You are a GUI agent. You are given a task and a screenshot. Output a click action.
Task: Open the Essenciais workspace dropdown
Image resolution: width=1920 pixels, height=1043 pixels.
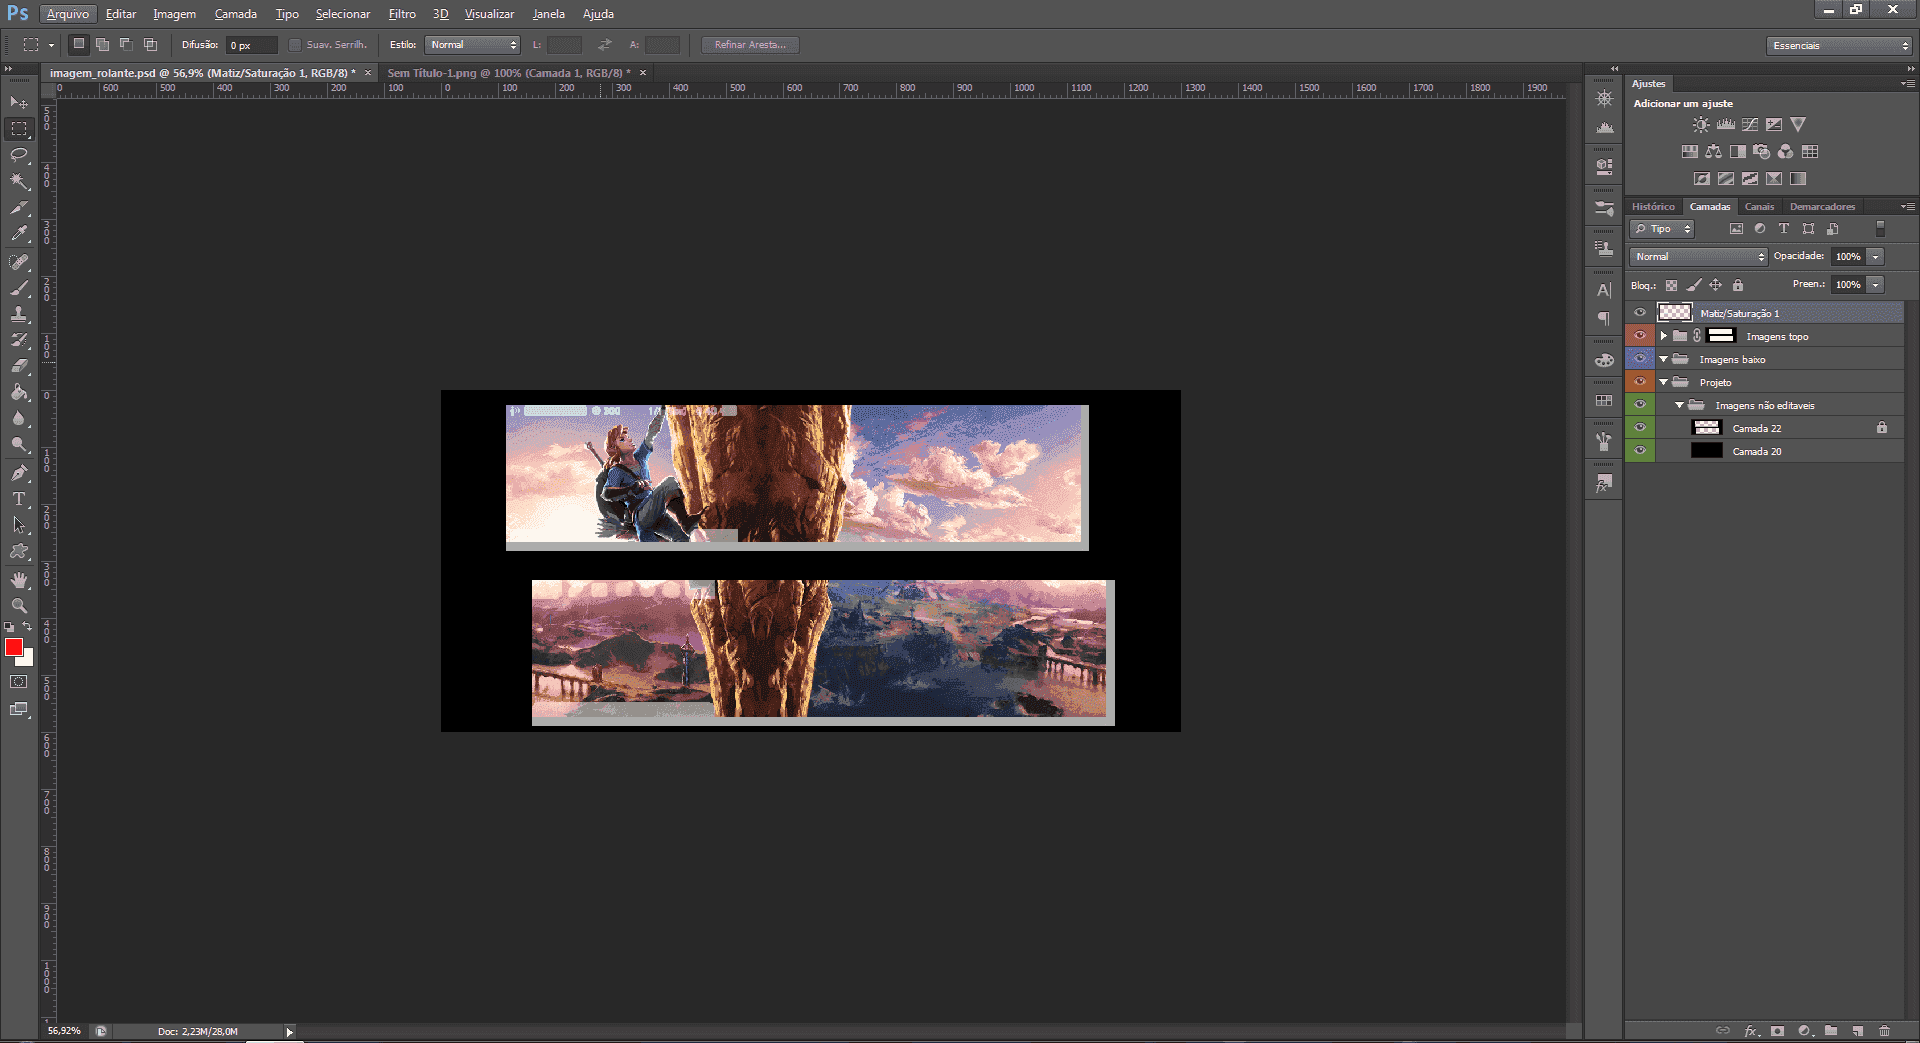point(1840,46)
